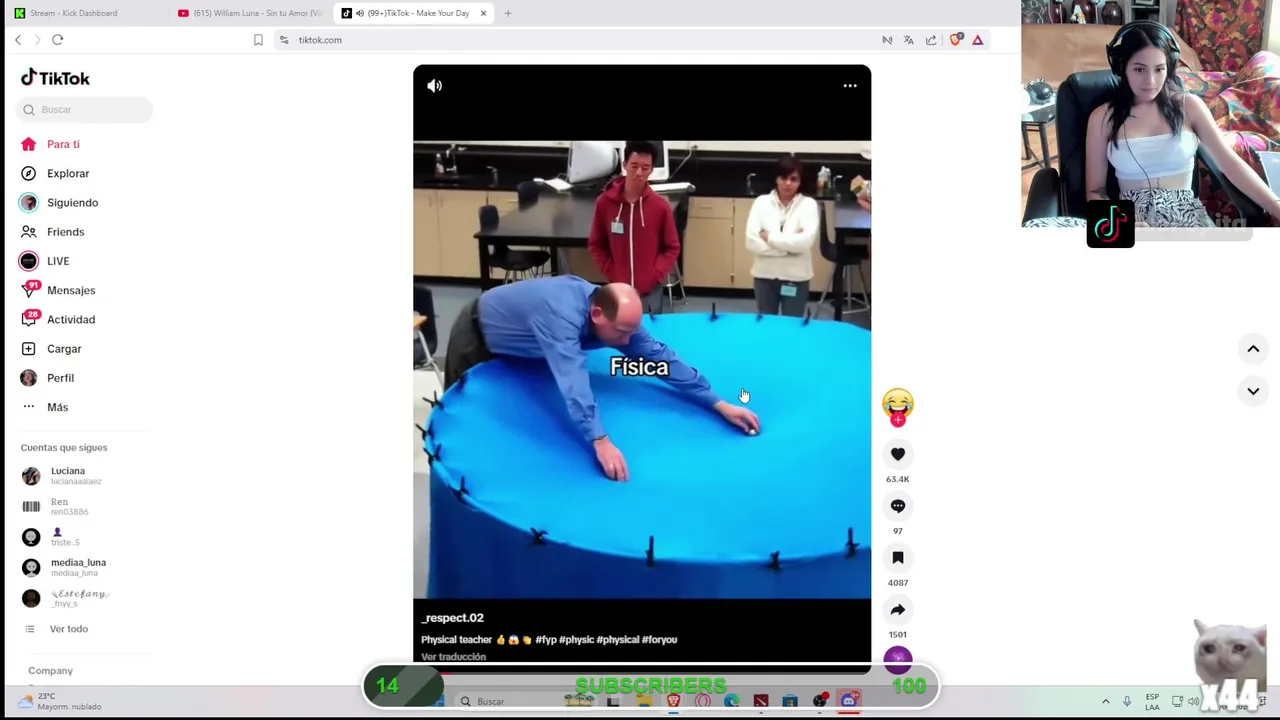Like the video with the heart icon
Viewport: 1280px width, 720px height.
[x=898, y=454]
